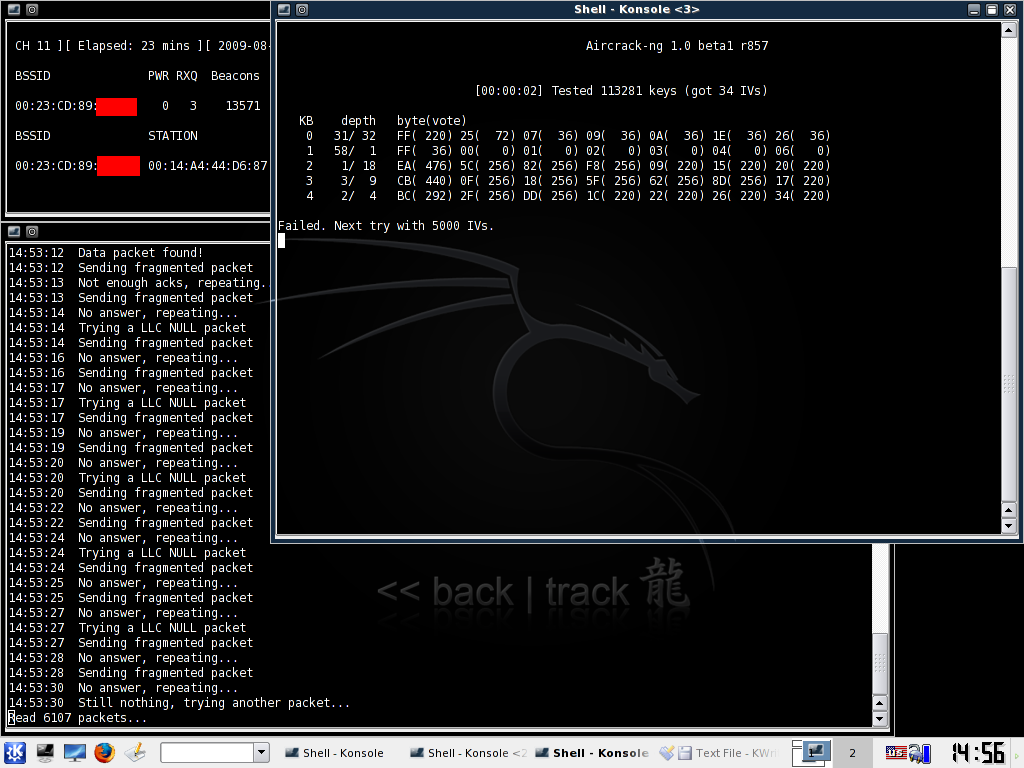Click 'Still nothing, trying another packet...' line
Screen dimensions: 1024x768
click(x=180, y=703)
